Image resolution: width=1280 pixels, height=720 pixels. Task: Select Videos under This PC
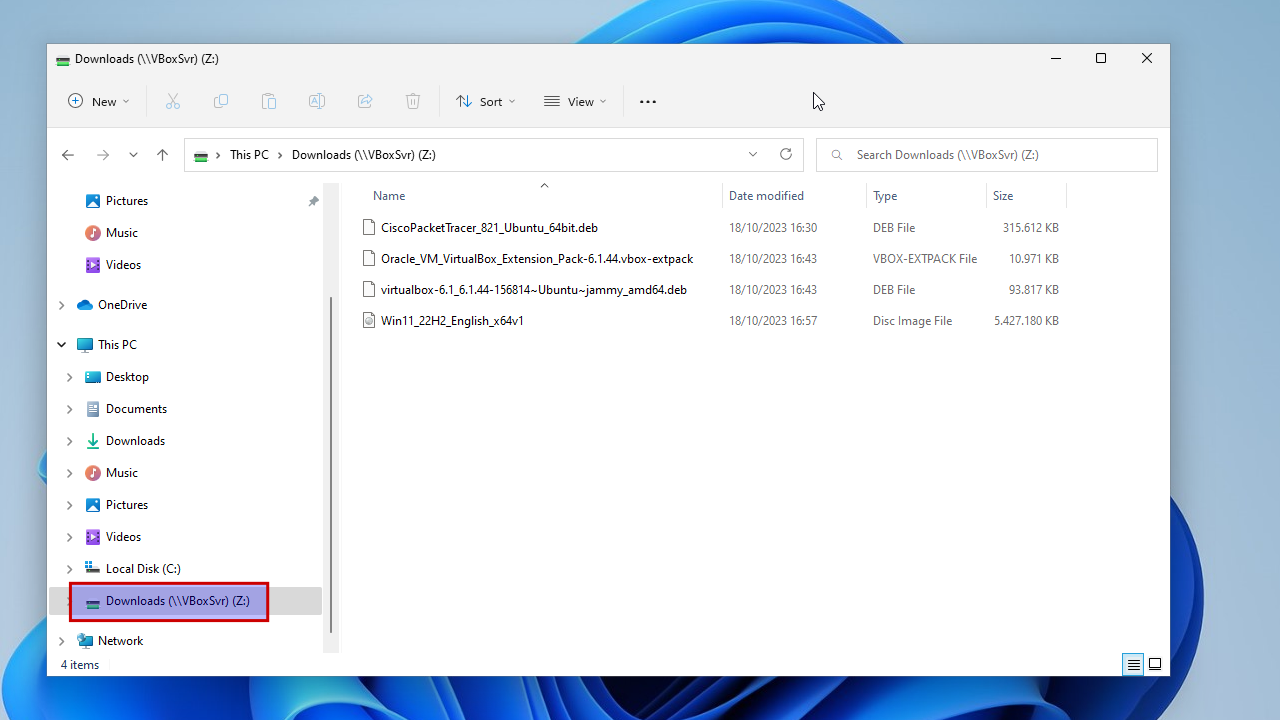coord(123,537)
